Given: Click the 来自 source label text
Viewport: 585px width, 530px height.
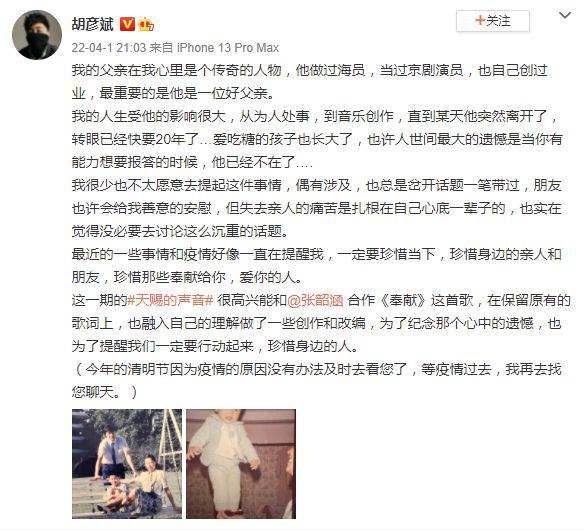Looking at the screenshot, I should [x=161, y=48].
